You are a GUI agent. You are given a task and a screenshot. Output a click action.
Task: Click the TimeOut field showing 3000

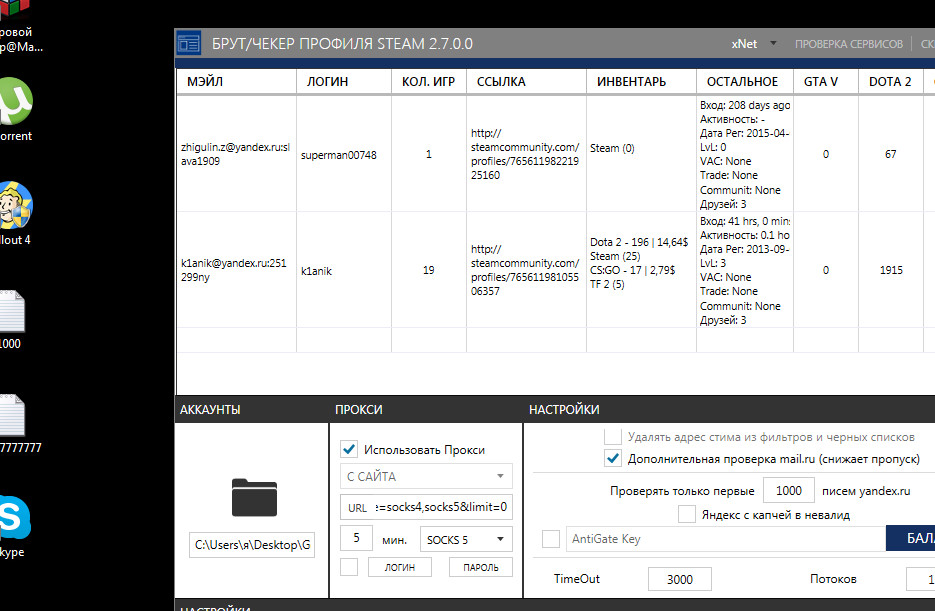(679, 579)
